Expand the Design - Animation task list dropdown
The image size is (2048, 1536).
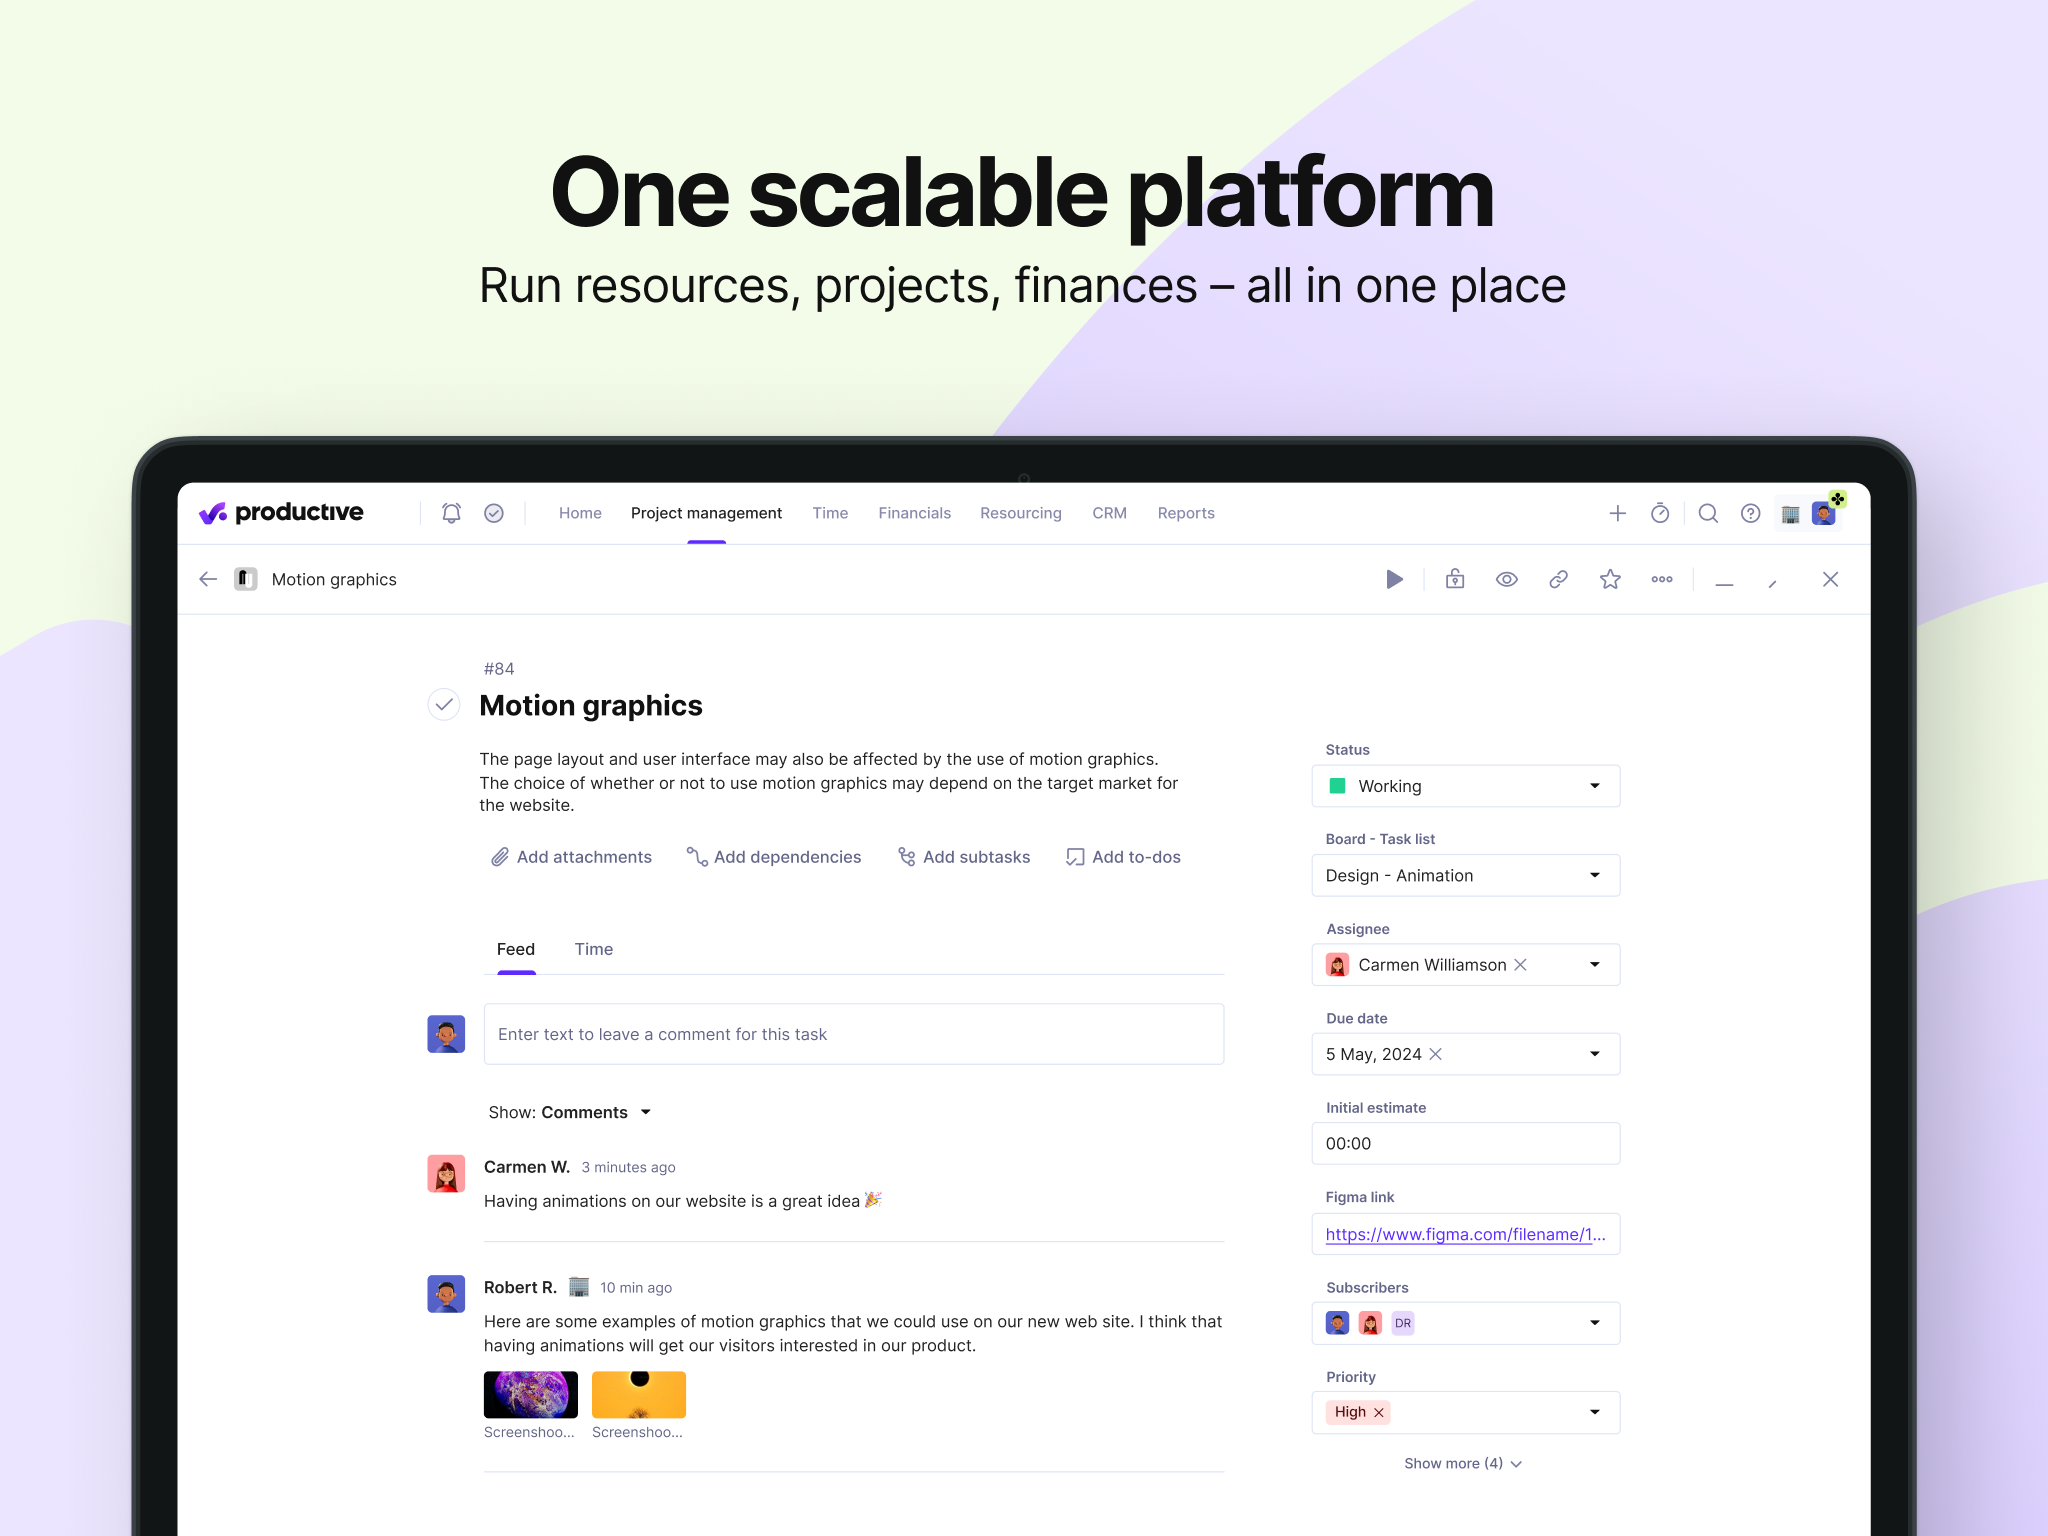[1465, 875]
